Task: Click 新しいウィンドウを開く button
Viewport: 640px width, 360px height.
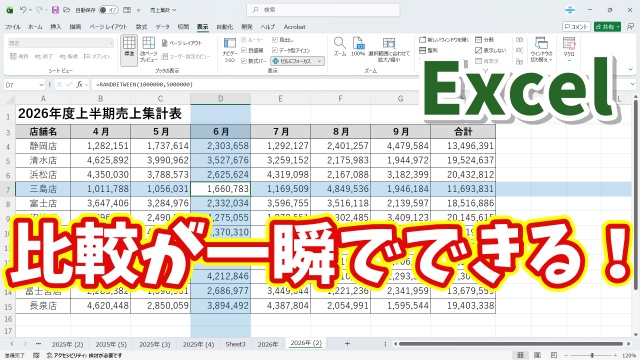Action: [444, 40]
